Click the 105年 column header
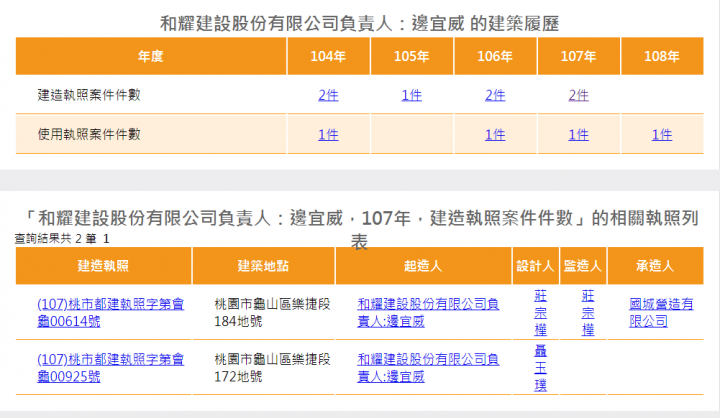720x418 pixels. (x=412, y=56)
